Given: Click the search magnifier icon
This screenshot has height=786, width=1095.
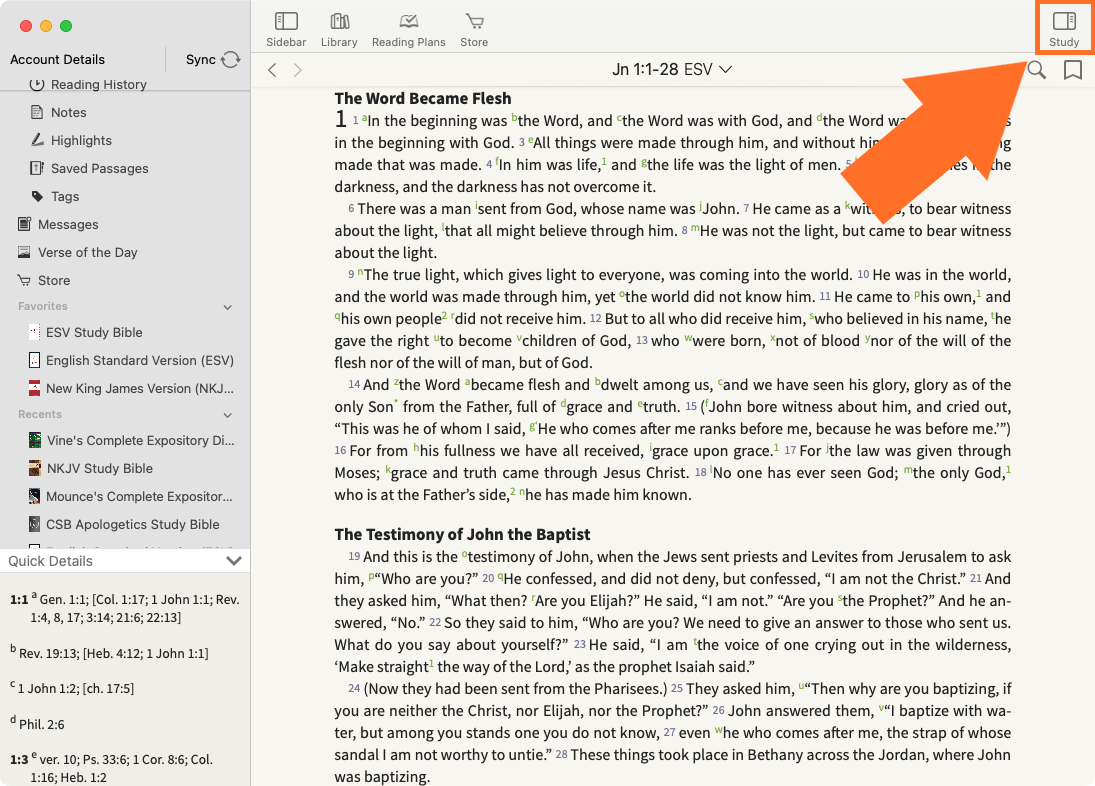Looking at the screenshot, I should [x=1036, y=70].
